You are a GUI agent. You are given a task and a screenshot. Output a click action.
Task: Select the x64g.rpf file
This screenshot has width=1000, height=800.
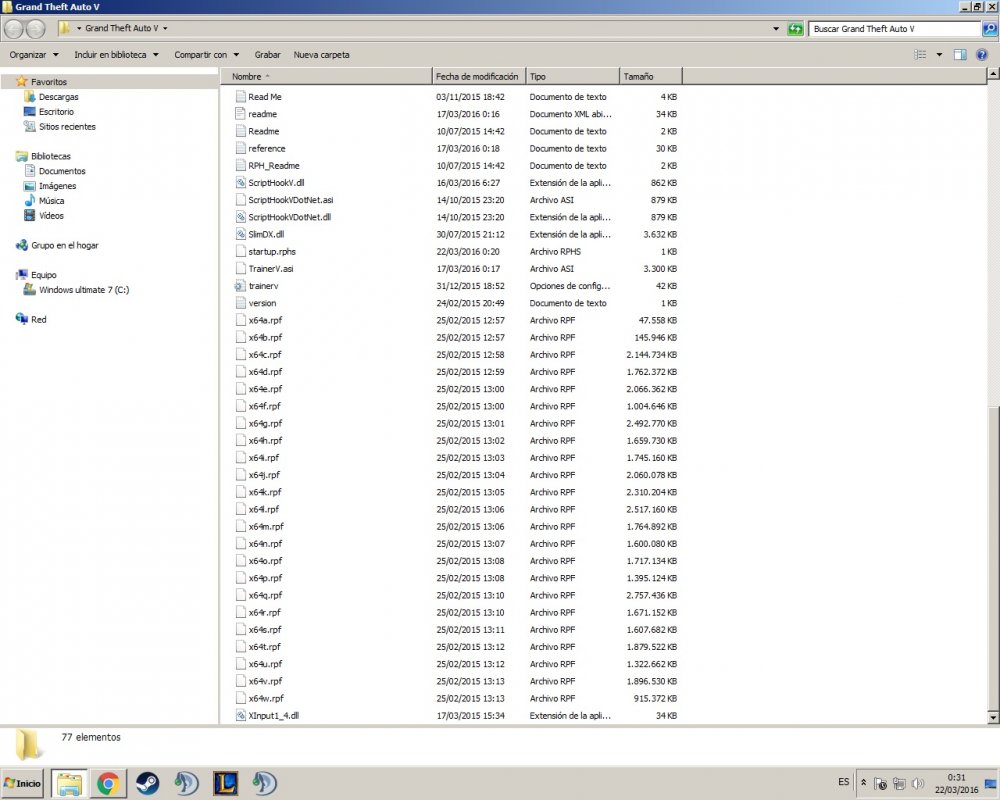[x=265, y=424]
